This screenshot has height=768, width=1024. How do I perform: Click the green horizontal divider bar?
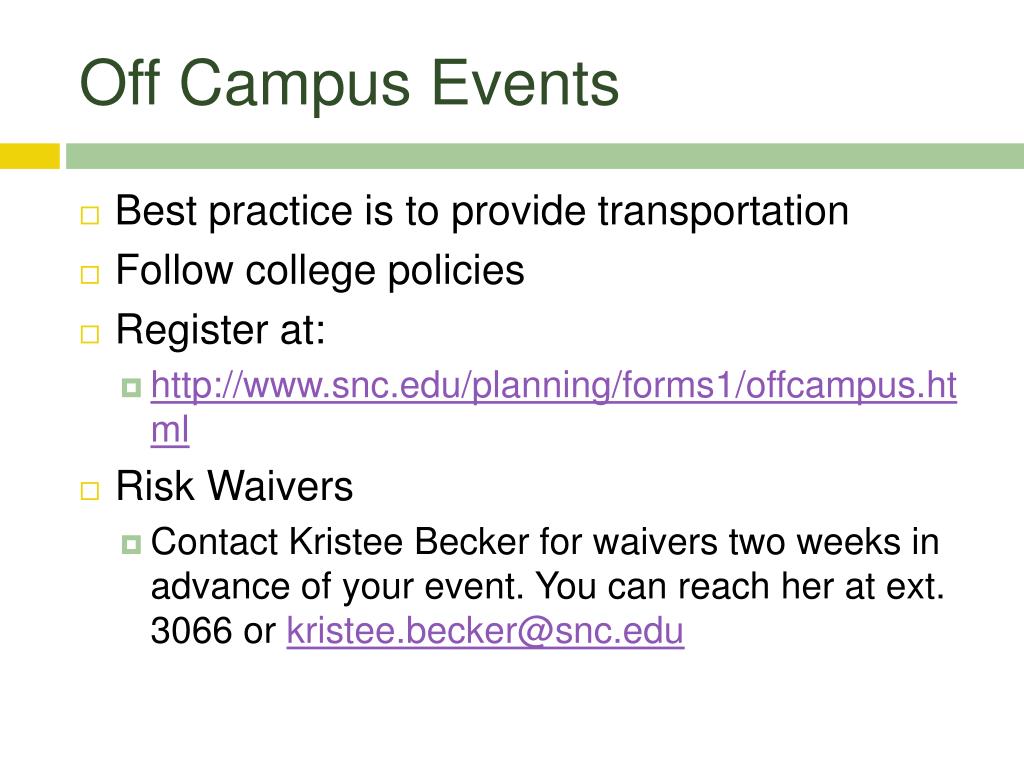[545, 156]
